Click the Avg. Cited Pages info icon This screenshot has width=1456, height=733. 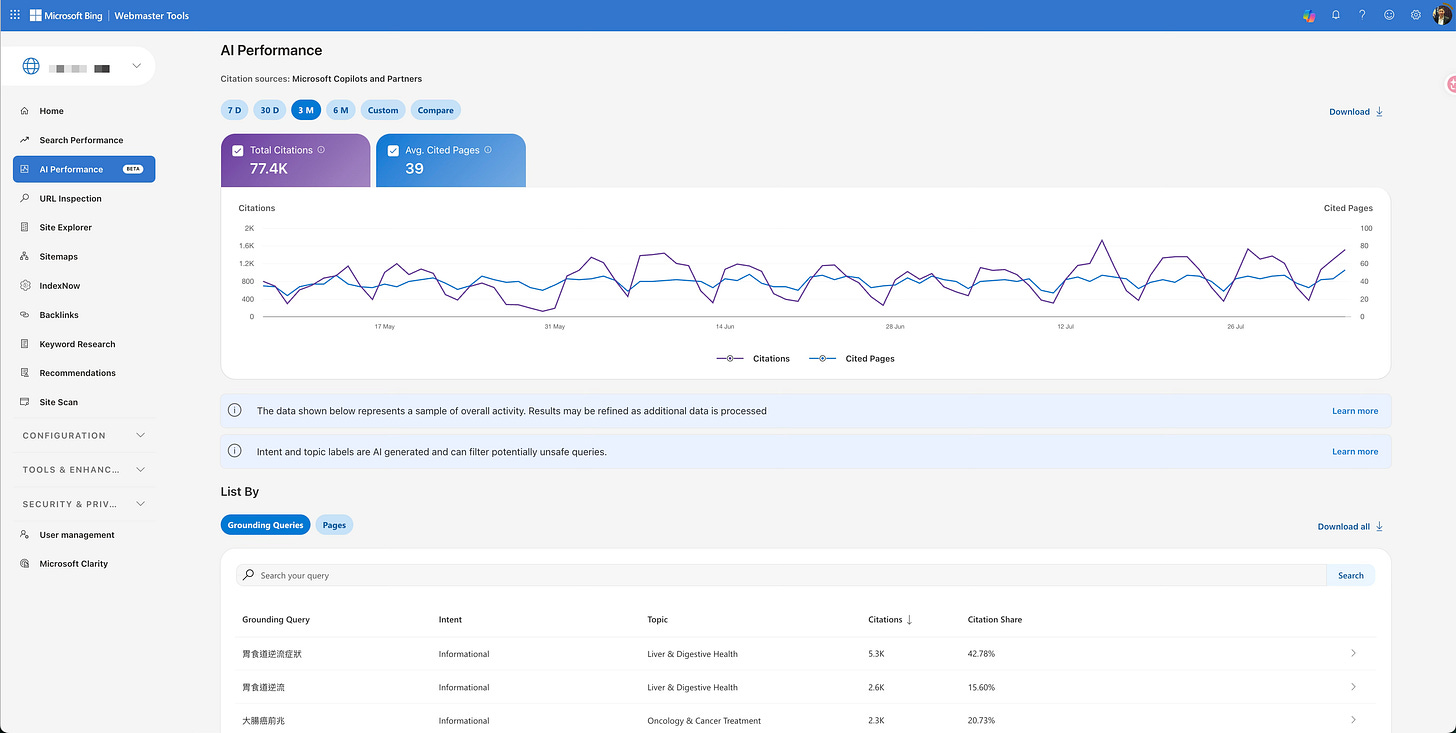coord(488,149)
